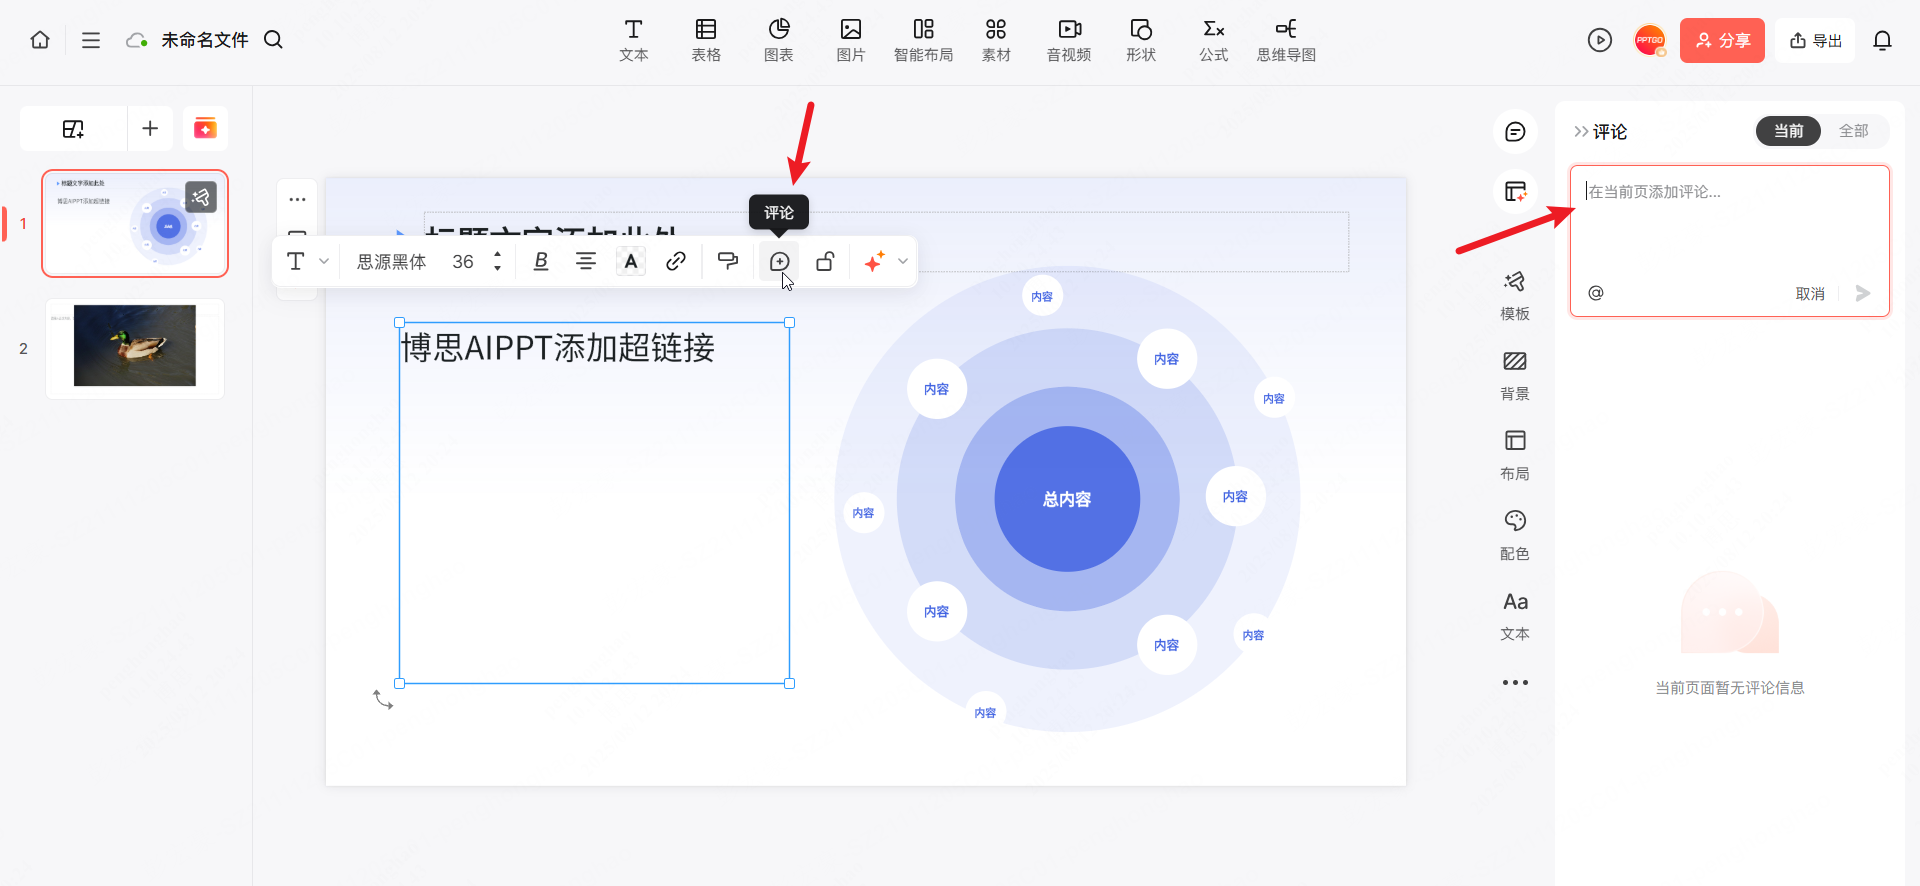This screenshot has height=886, width=1920.
Task: Open the AI sparkle assistant
Action: [x=875, y=261]
